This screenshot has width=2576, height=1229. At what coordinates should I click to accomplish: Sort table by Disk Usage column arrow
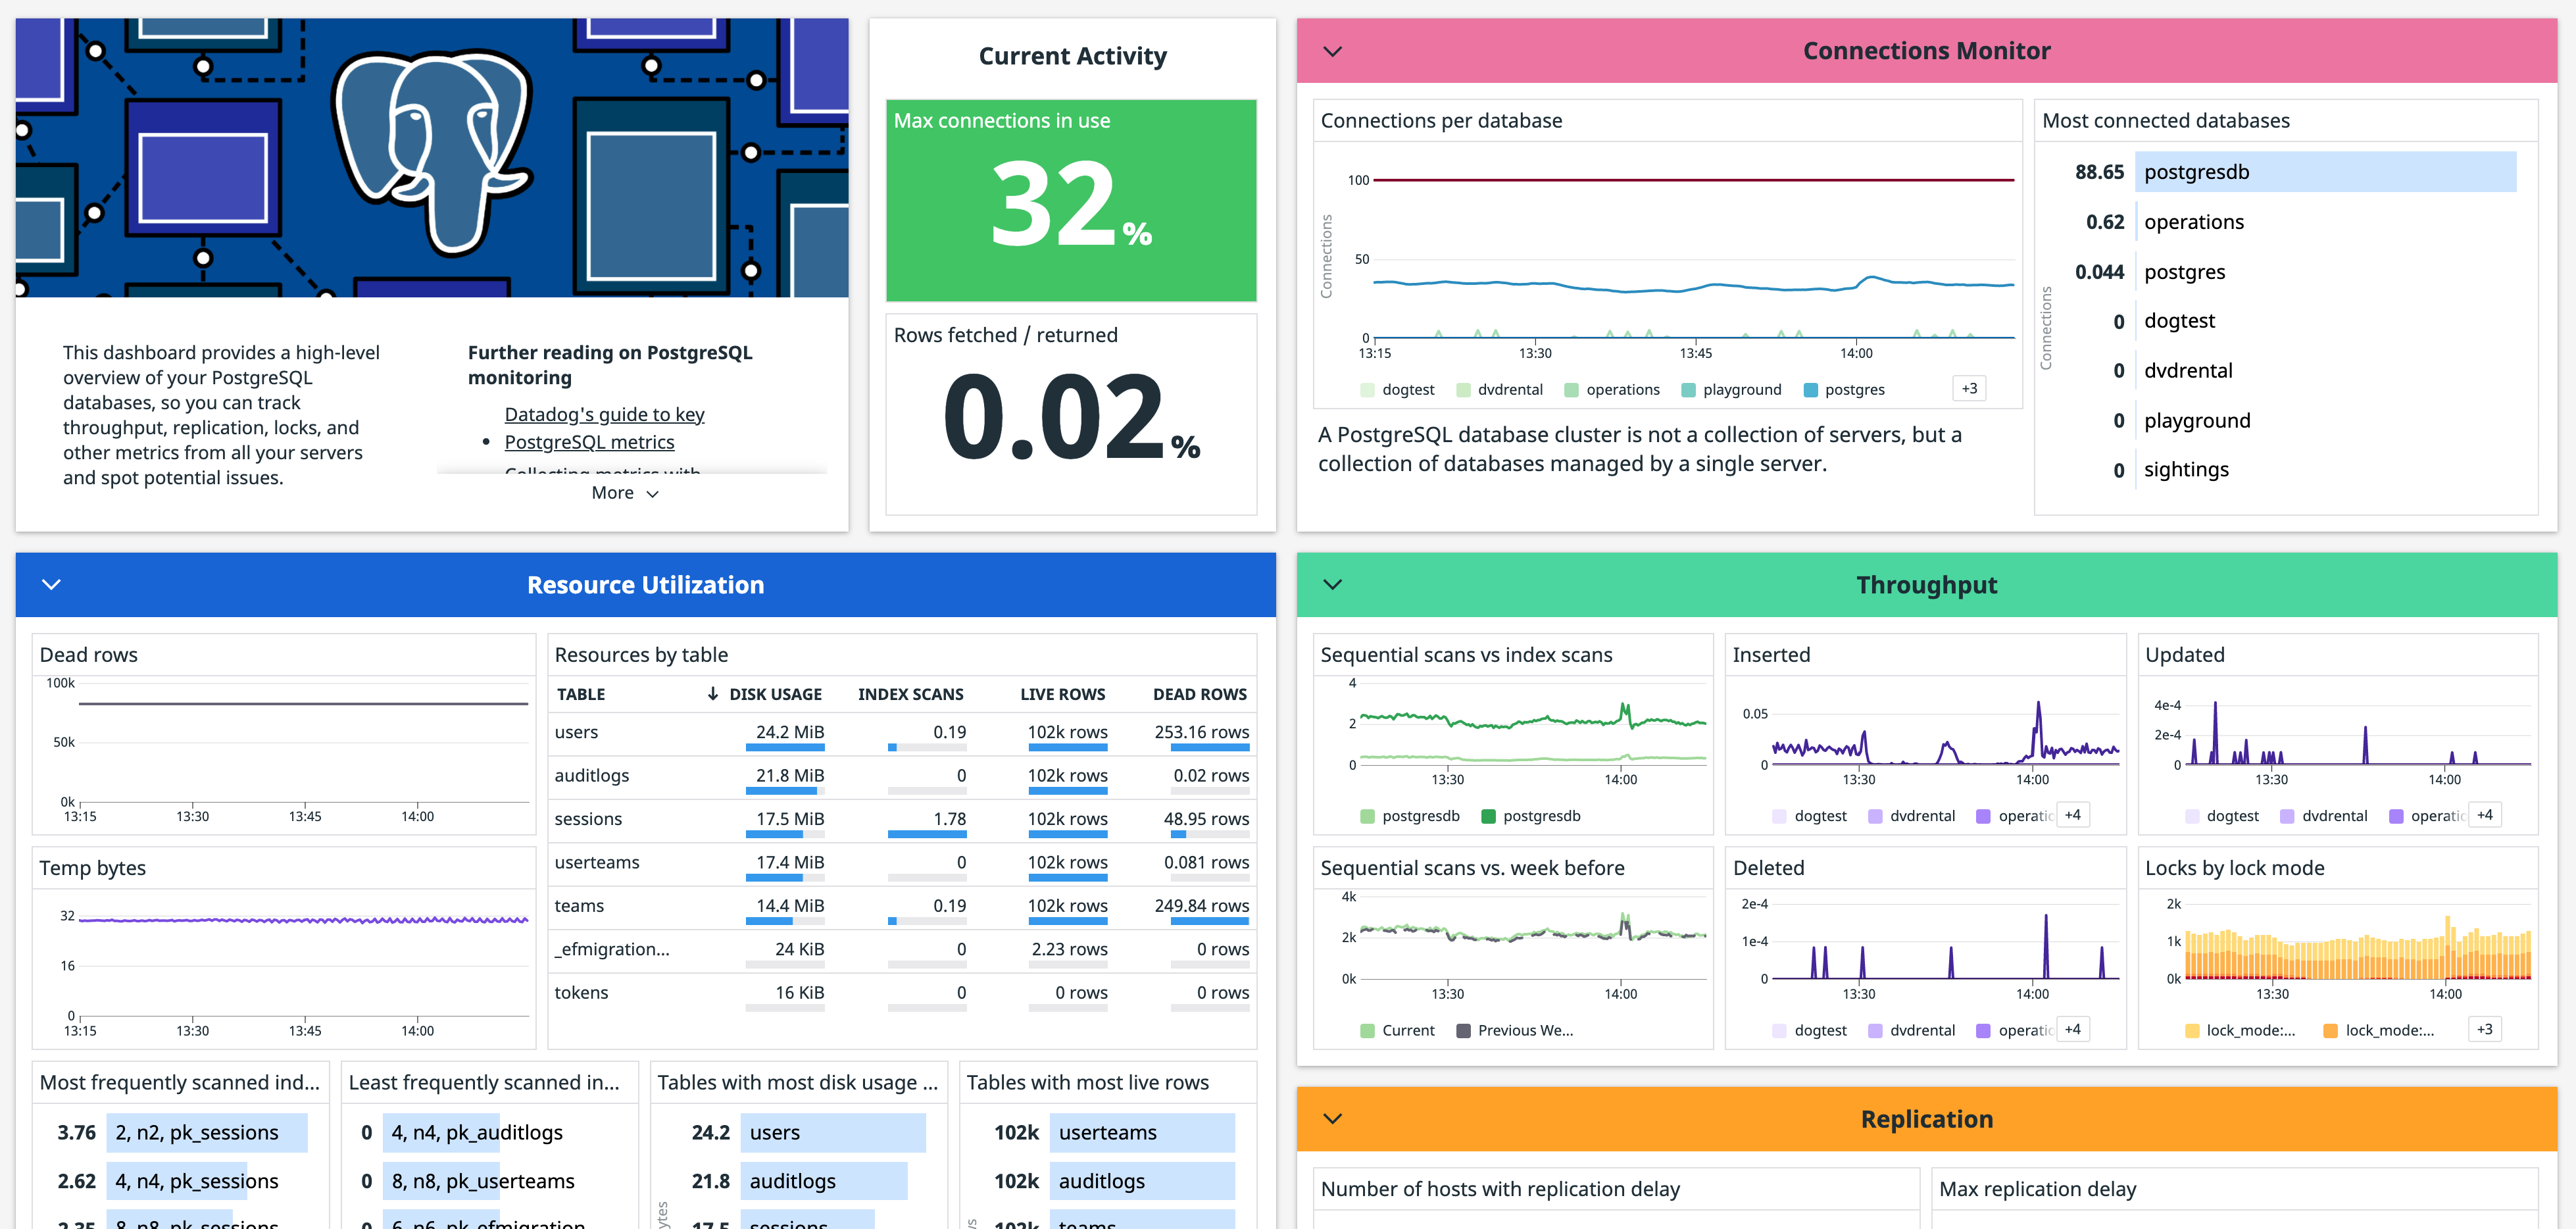click(x=713, y=694)
